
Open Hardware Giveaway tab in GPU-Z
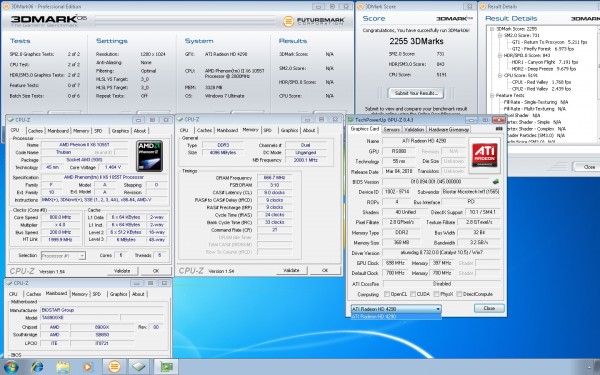(x=448, y=129)
